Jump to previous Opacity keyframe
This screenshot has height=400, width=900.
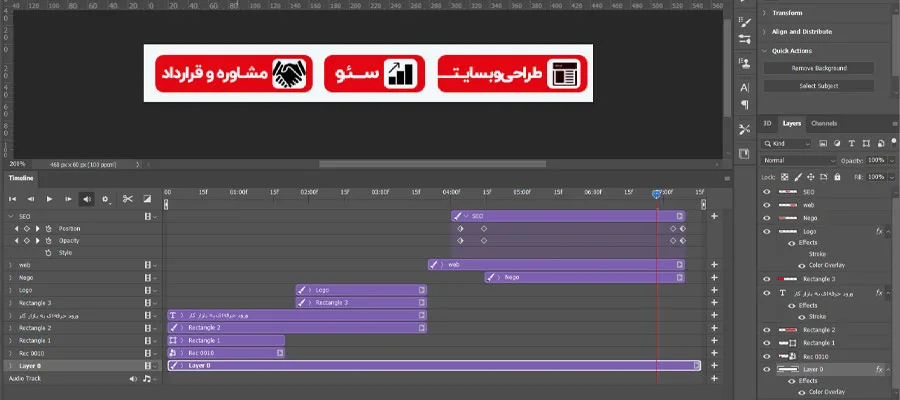pos(17,240)
